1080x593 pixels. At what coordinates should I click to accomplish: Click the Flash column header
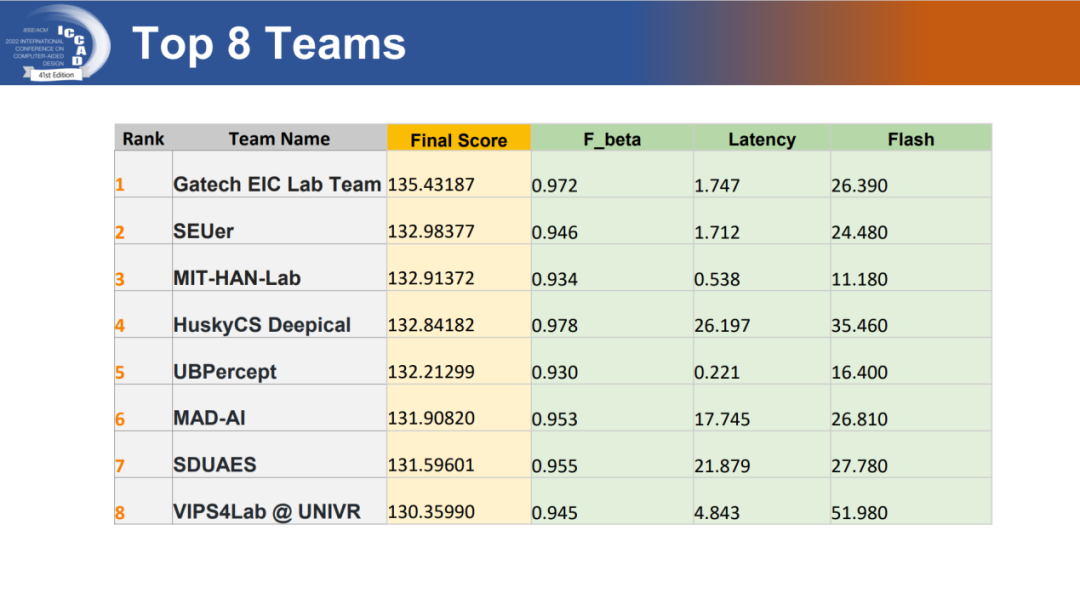pos(910,139)
